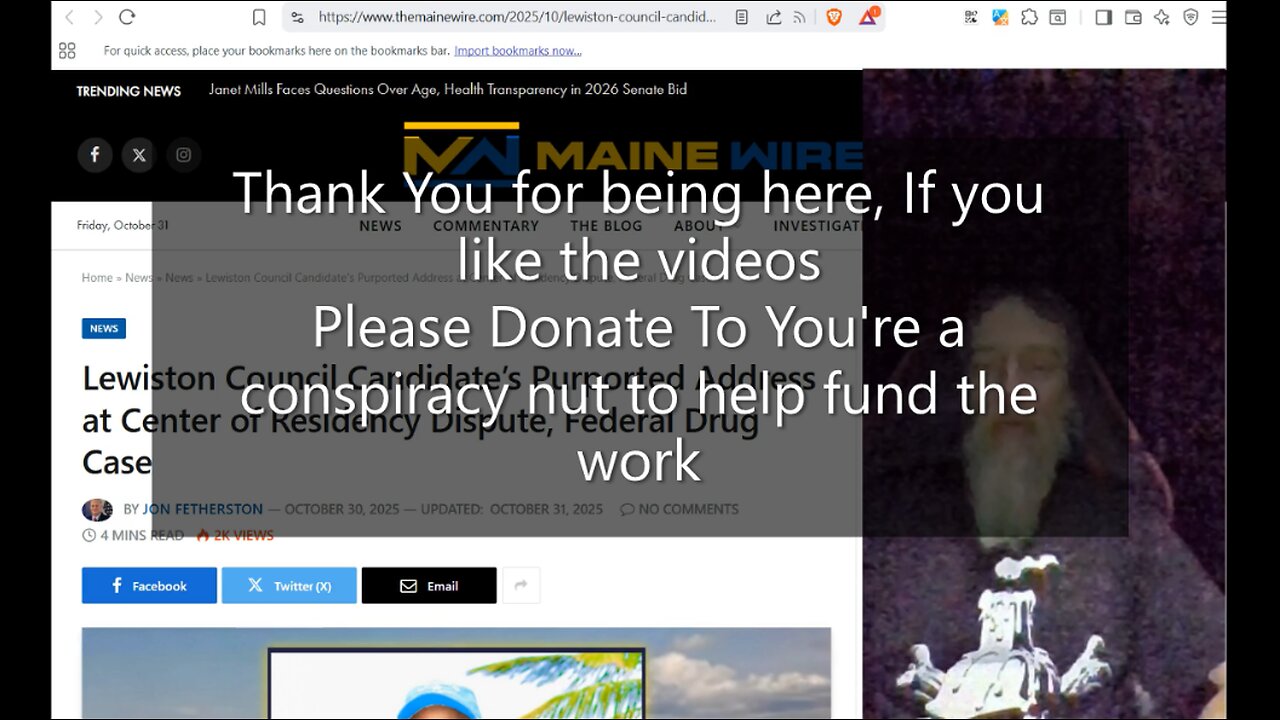The image size is (1280, 720).
Task: Click the Lewiston Council Candidate article headline
Action: click(x=448, y=420)
